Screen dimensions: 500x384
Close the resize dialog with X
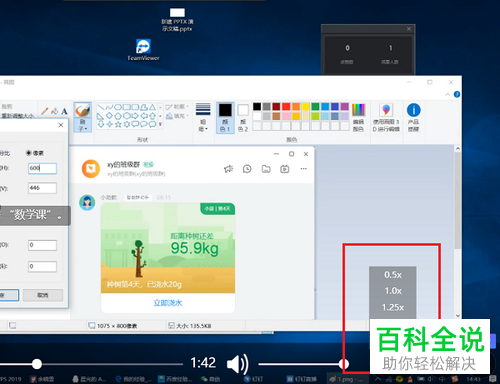(x=61, y=125)
